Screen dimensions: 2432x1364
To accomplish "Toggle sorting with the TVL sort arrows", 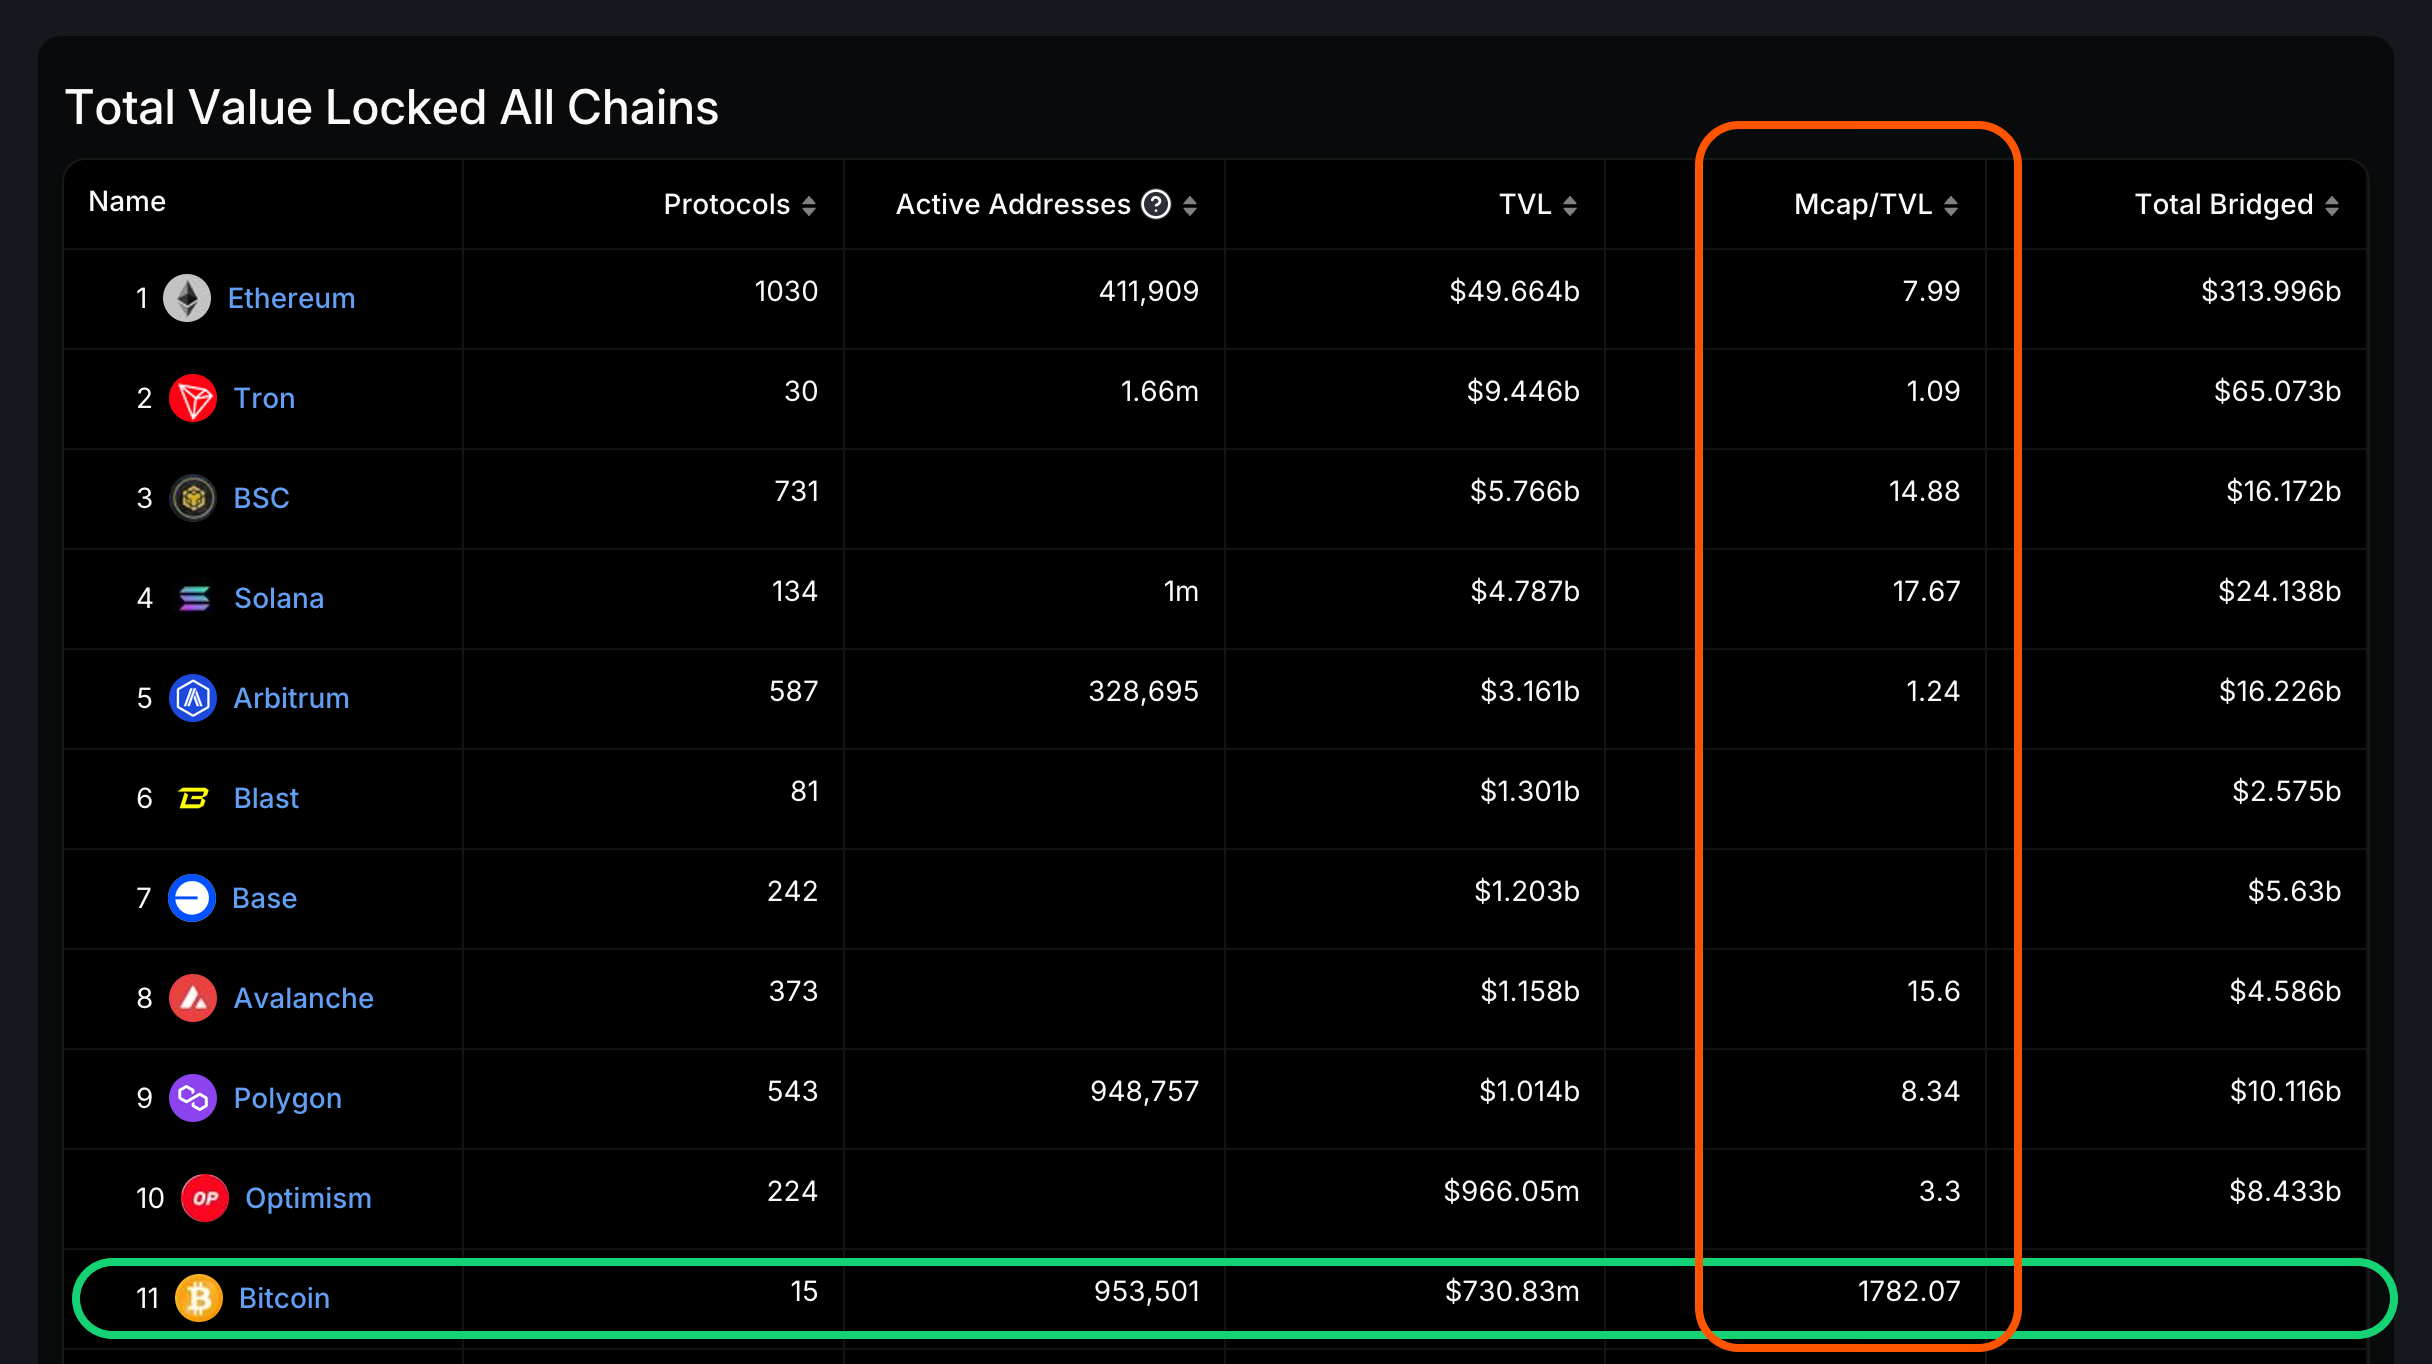I will click(1572, 204).
